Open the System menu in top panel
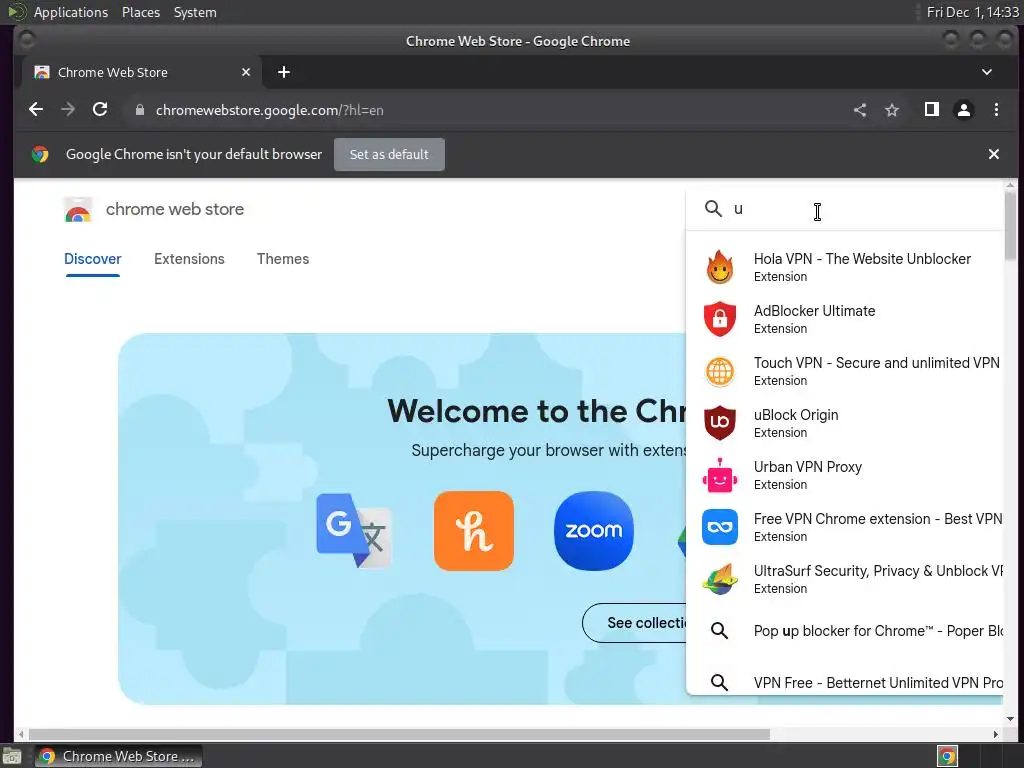The height and width of the screenshot is (768, 1024). [x=195, y=12]
